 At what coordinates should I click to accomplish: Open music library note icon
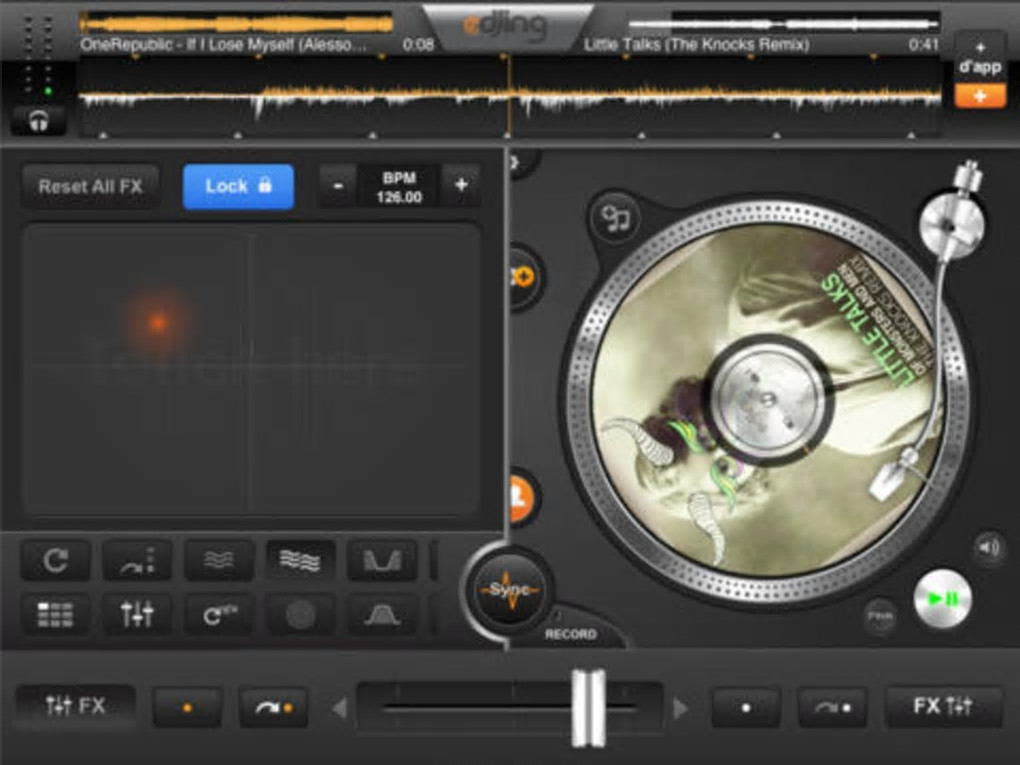pos(615,218)
